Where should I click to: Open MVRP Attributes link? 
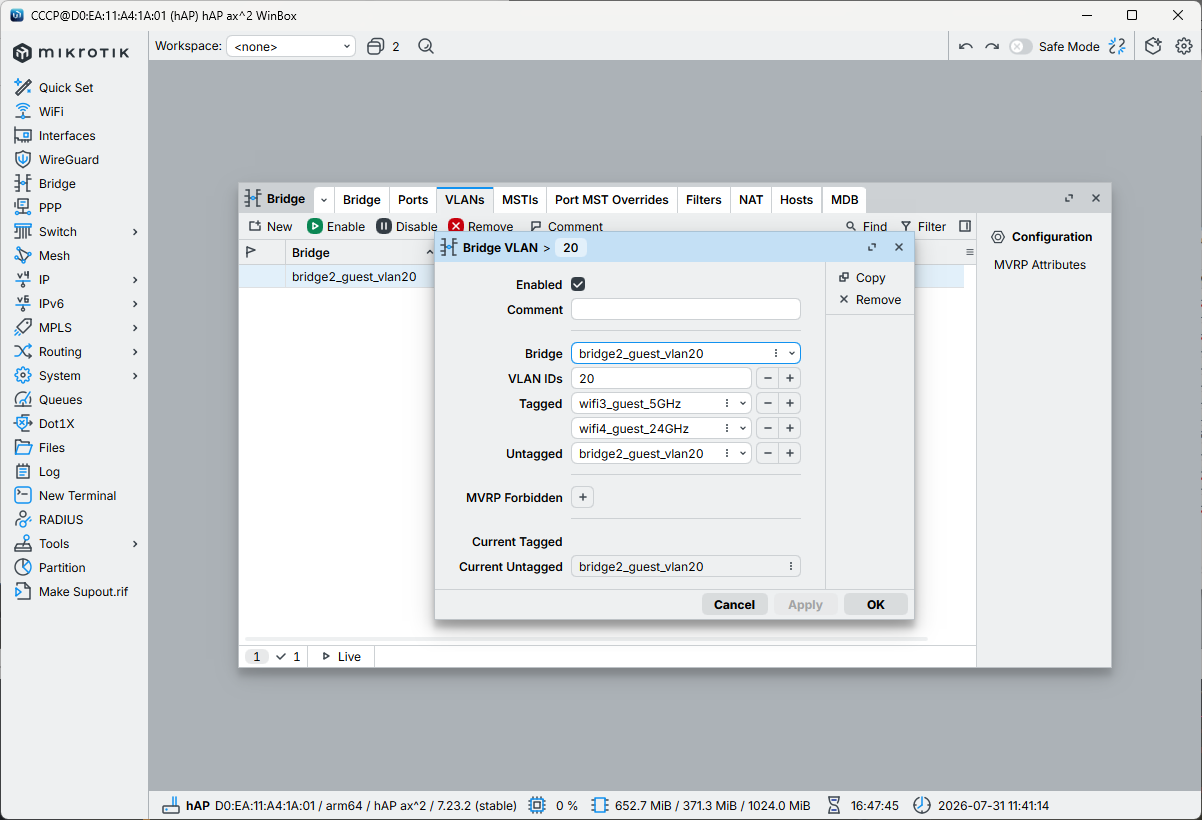[x=1040, y=265]
